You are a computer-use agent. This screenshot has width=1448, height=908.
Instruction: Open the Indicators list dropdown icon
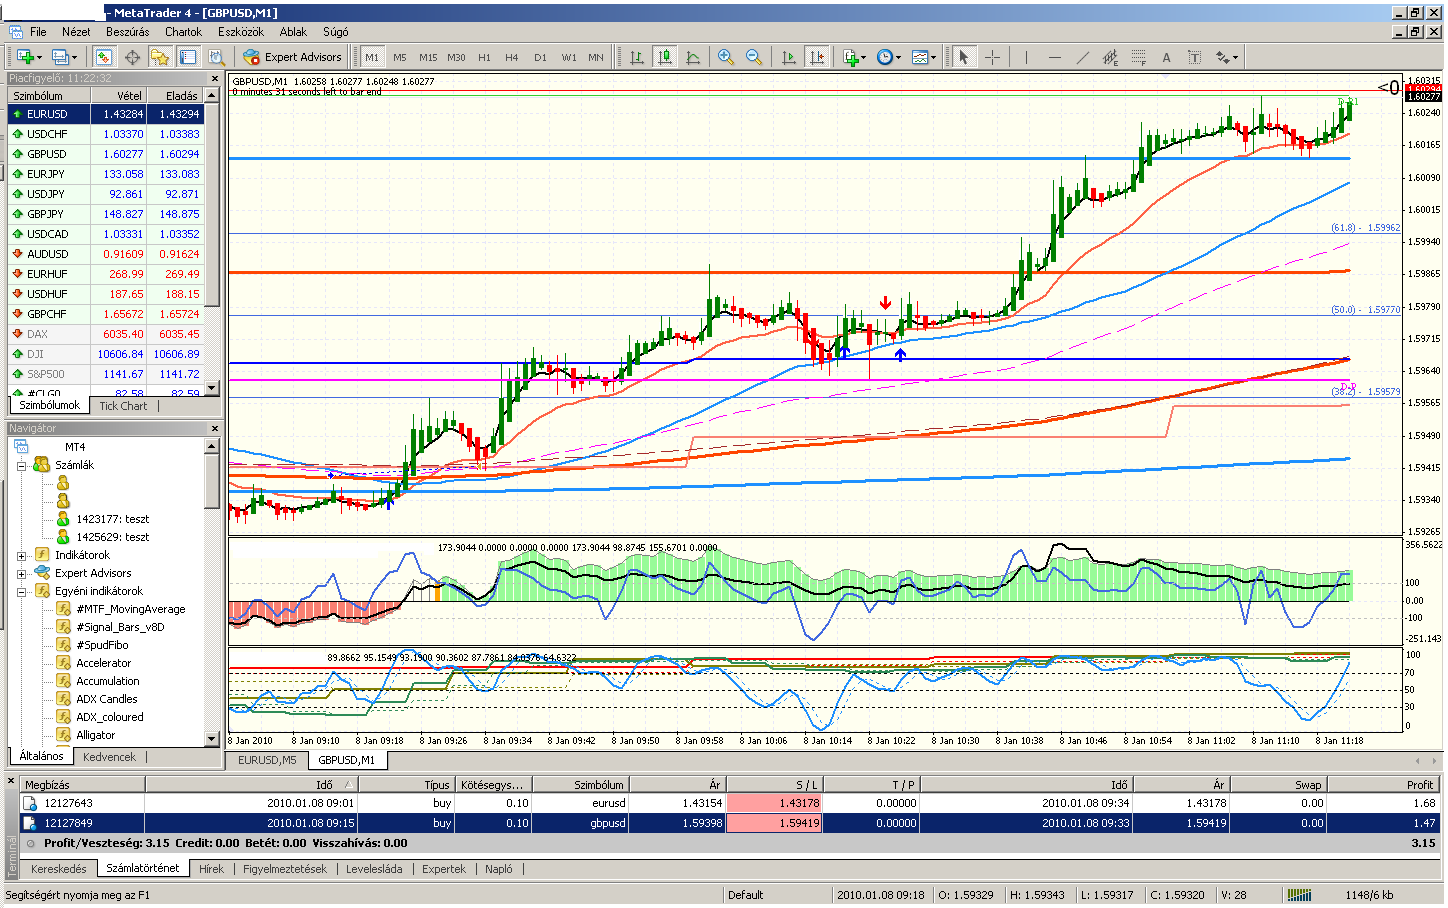coord(853,57)
